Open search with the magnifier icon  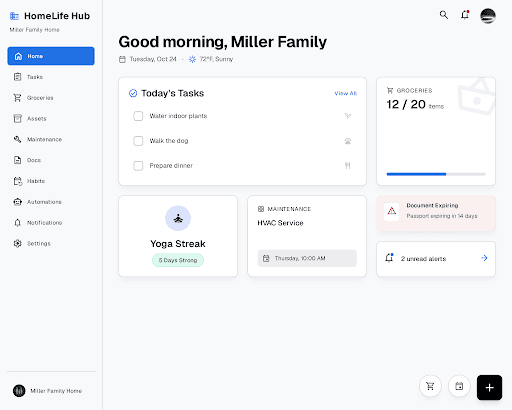coord(444,15)
